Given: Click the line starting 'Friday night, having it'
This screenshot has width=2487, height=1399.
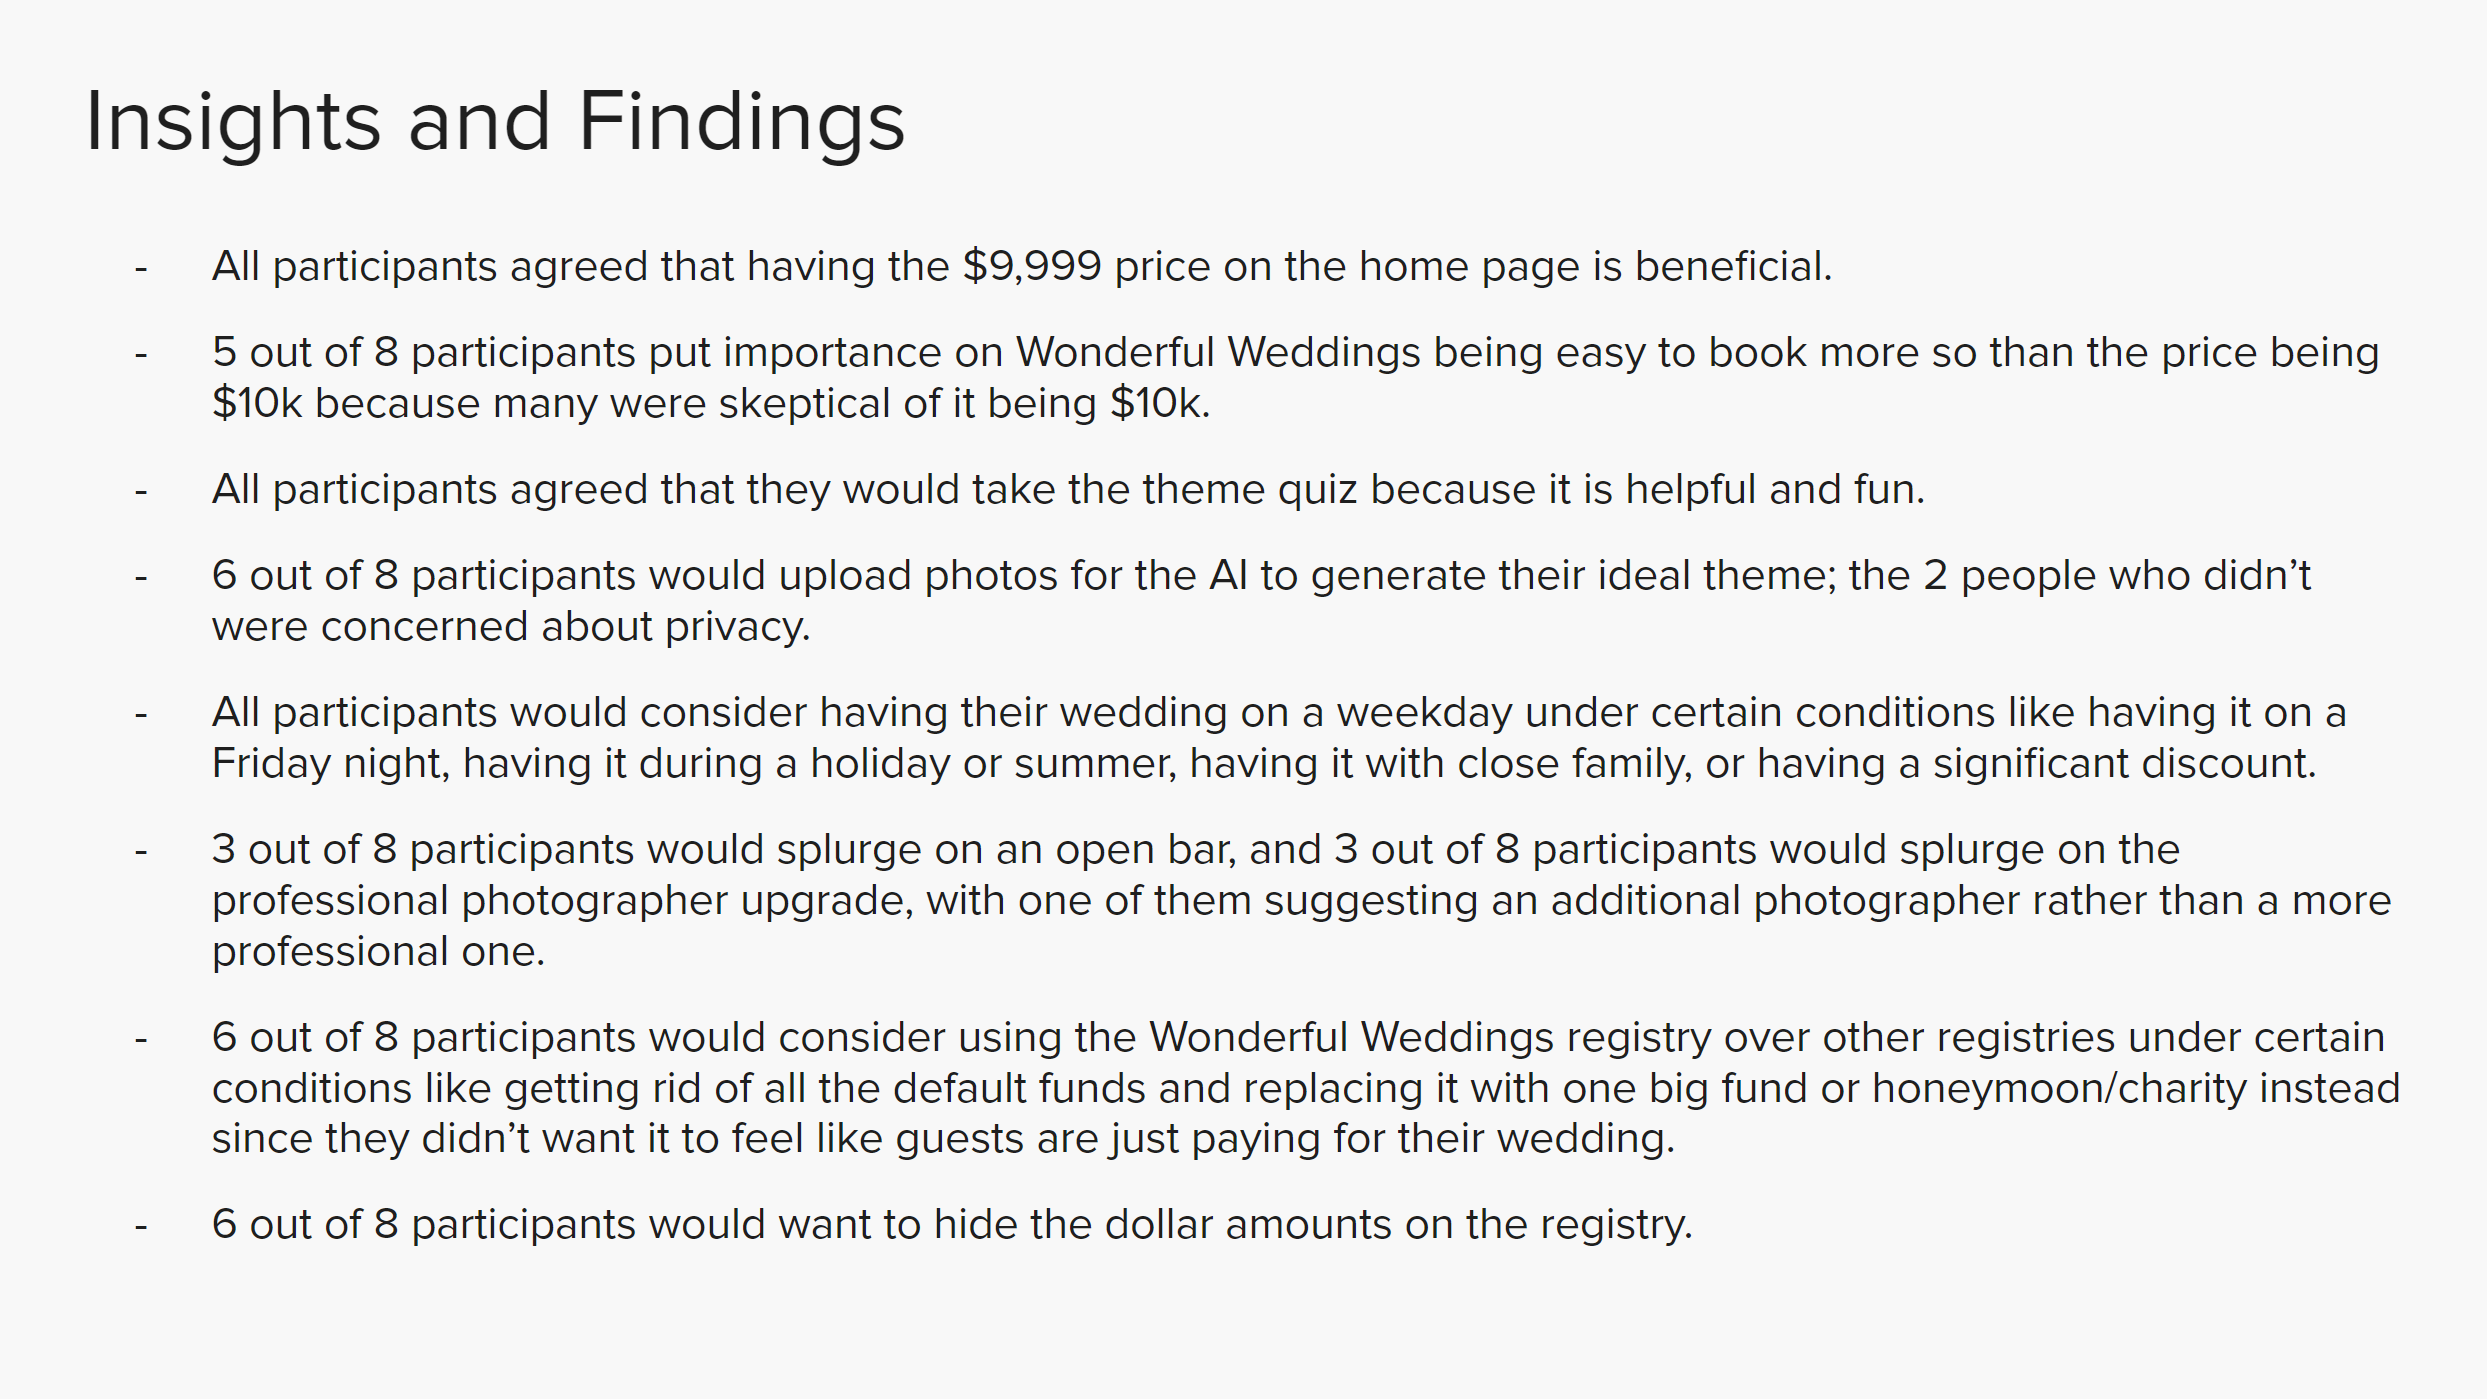Looking at the screenshot, I should 1264,764.
